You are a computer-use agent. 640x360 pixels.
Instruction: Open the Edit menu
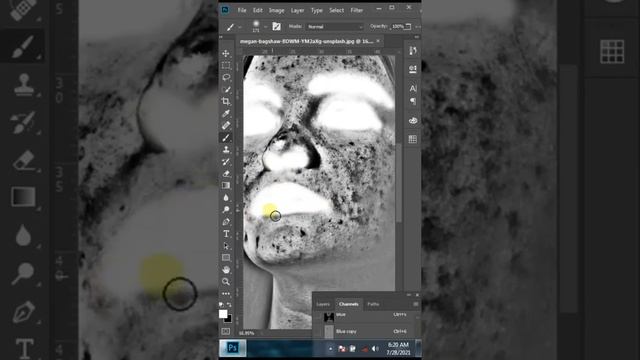click(258, 10)
